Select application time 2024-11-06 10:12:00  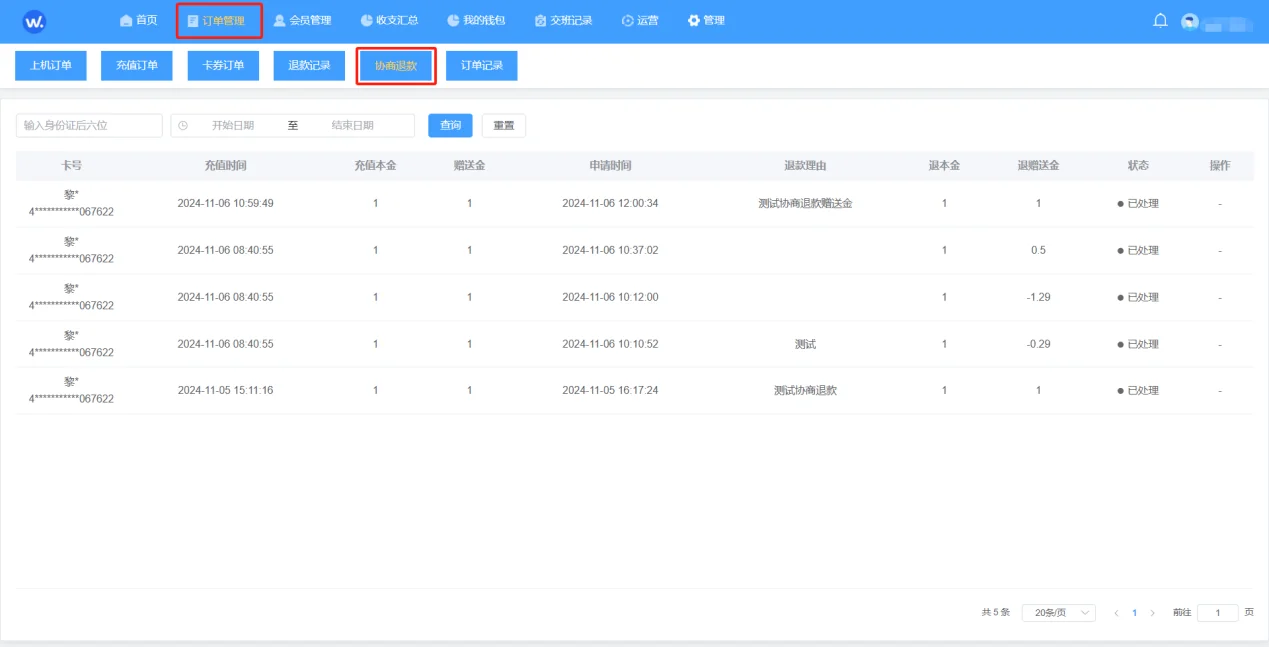click(x=610, y=297)
